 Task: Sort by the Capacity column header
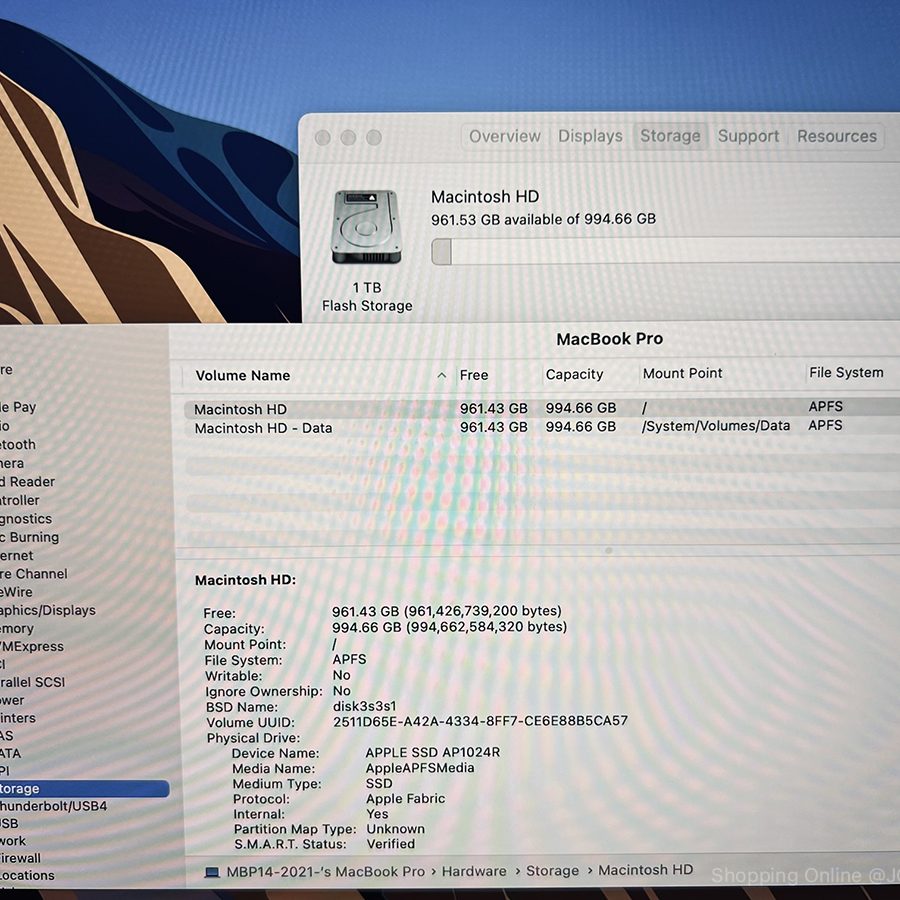click(x=574, y=375)
